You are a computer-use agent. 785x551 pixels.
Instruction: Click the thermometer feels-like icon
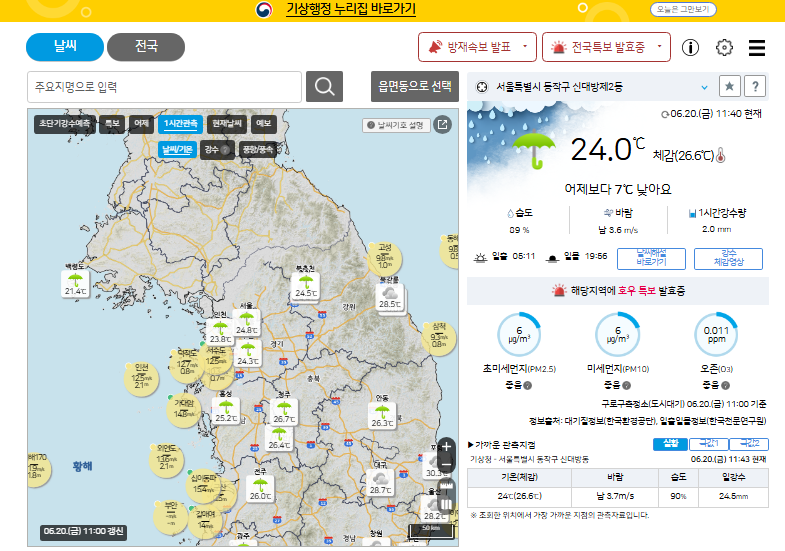tap(720, 155)
